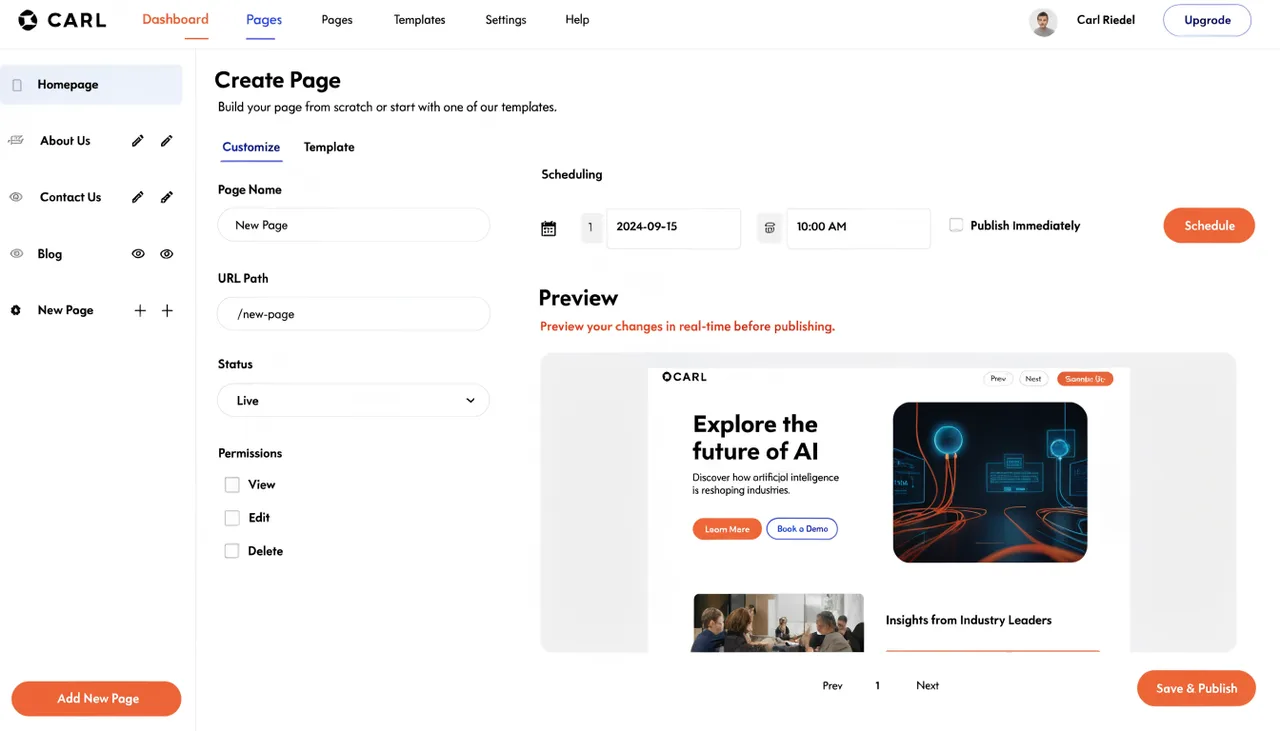
Task: Click the gray icon left of About Us
Action: [x=16, y=141]
